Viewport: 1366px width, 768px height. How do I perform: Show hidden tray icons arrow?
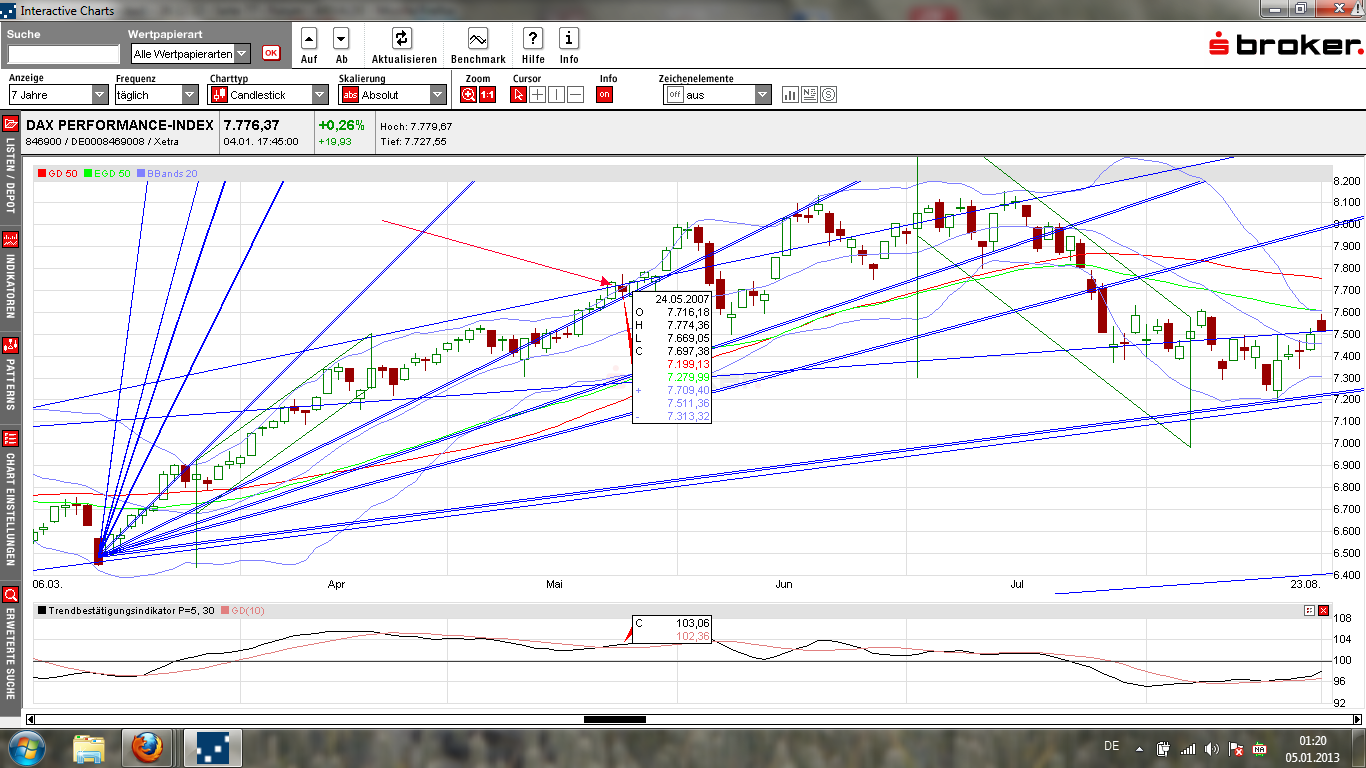pyautogui.click(x=1138, y=748)
